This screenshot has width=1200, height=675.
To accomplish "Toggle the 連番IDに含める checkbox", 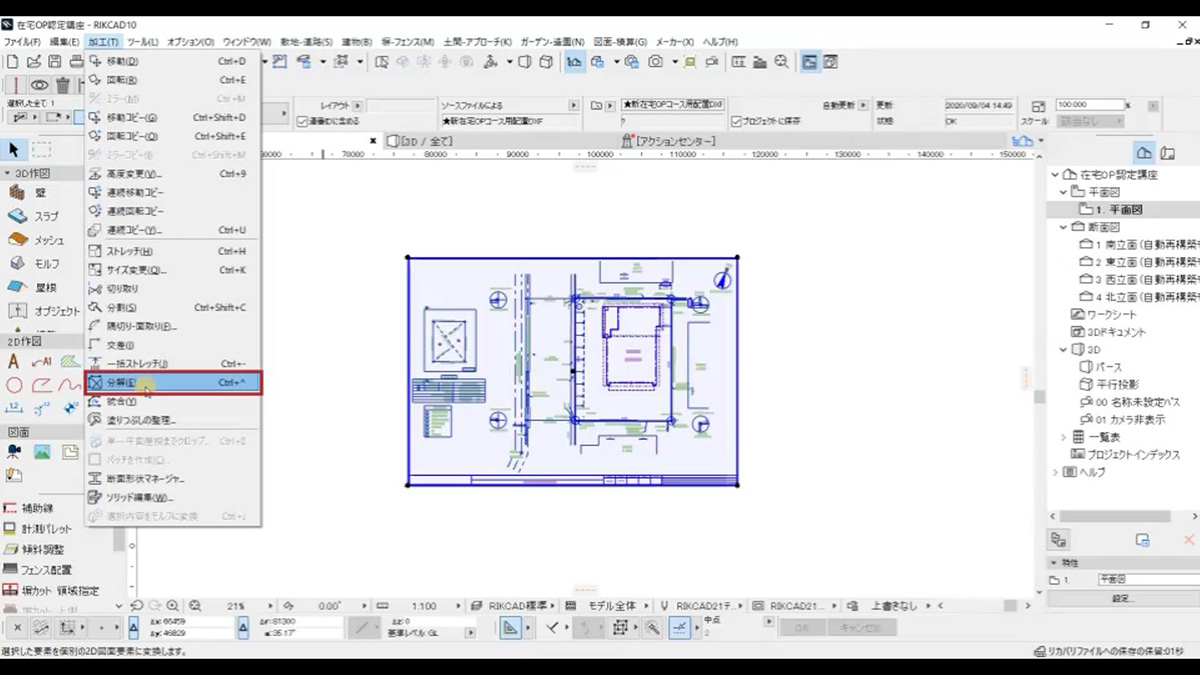I will coord(302,121).
